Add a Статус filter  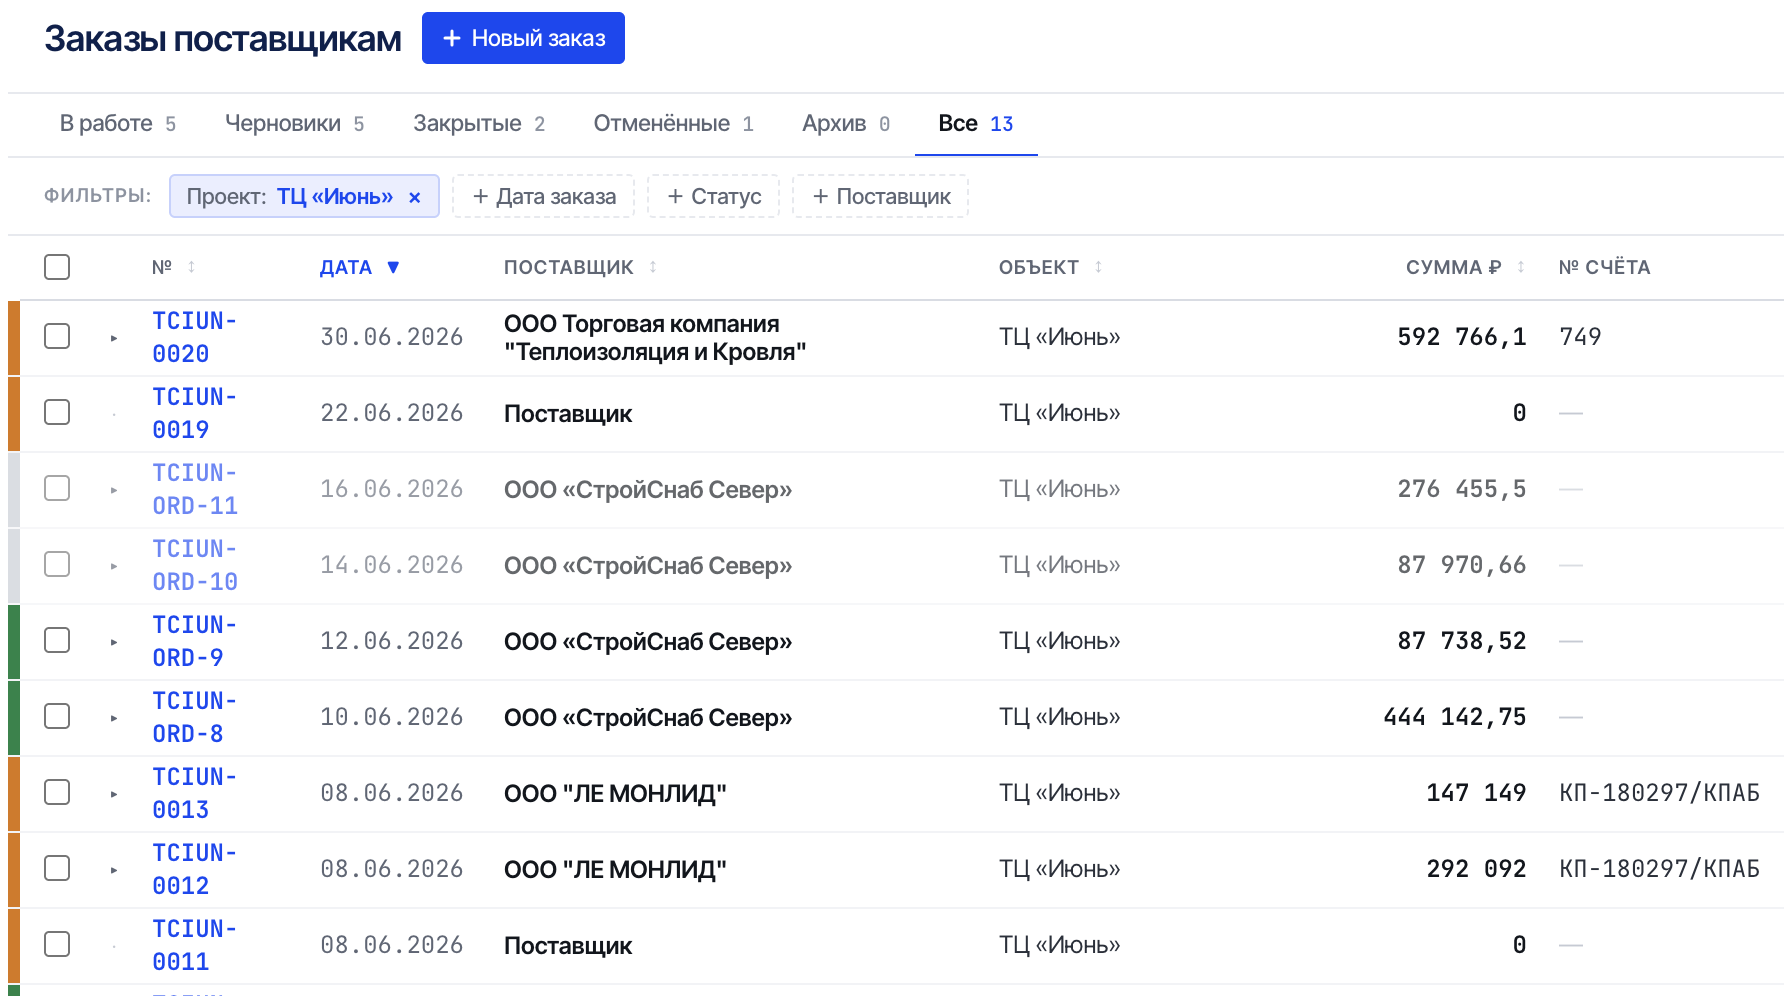click(x=714, y=197)
